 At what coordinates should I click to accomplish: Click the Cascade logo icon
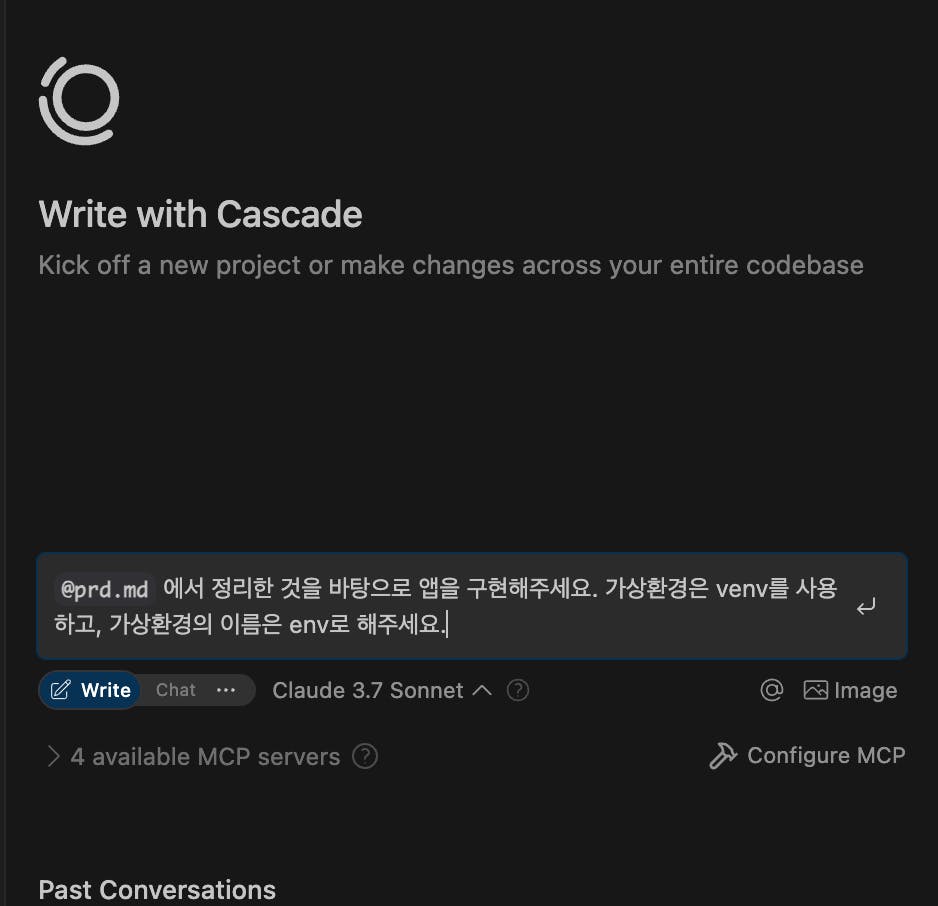click(79, 100)
